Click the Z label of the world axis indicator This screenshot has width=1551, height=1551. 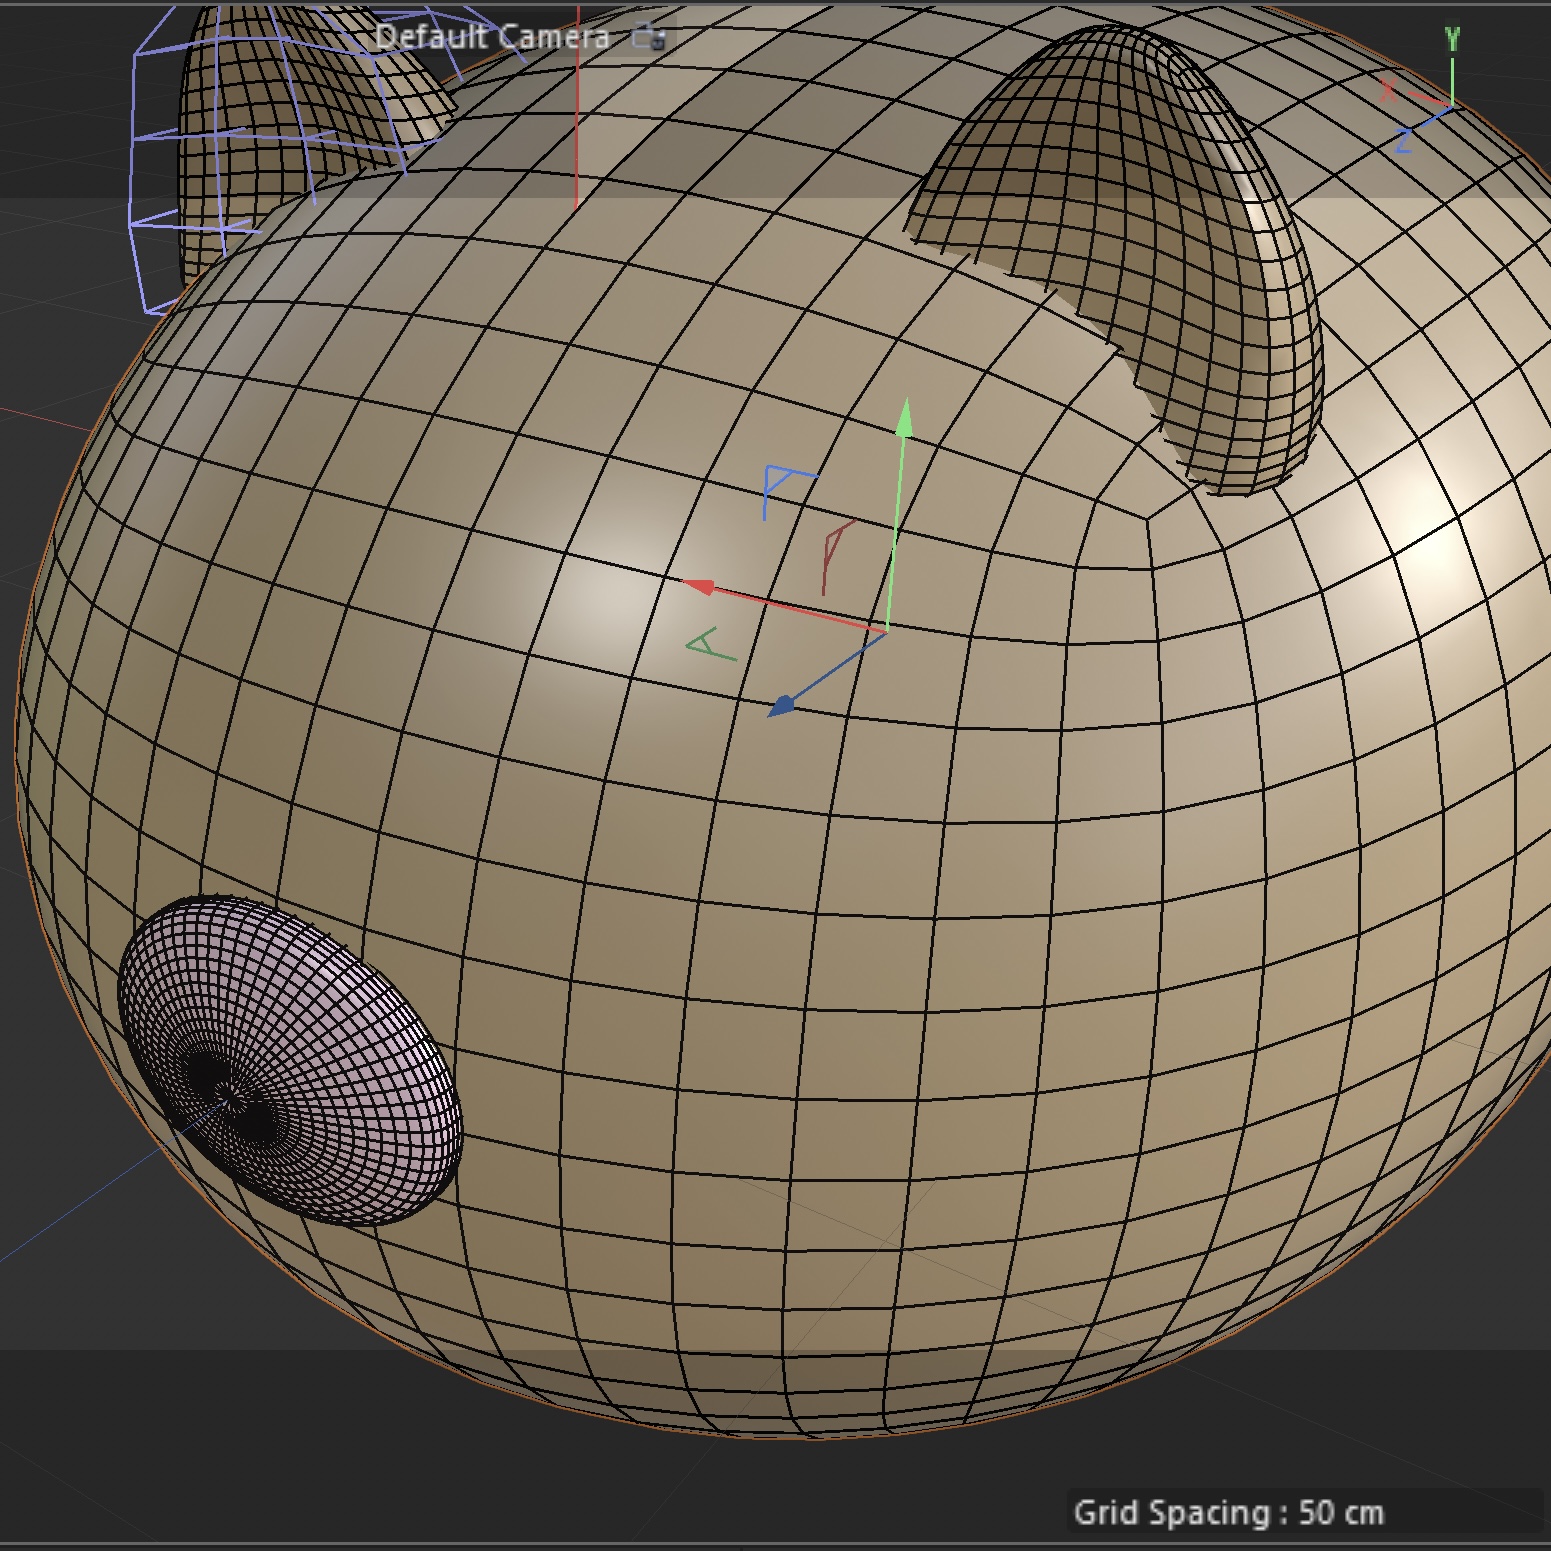pyautogui.click(x=1403, y=141)
